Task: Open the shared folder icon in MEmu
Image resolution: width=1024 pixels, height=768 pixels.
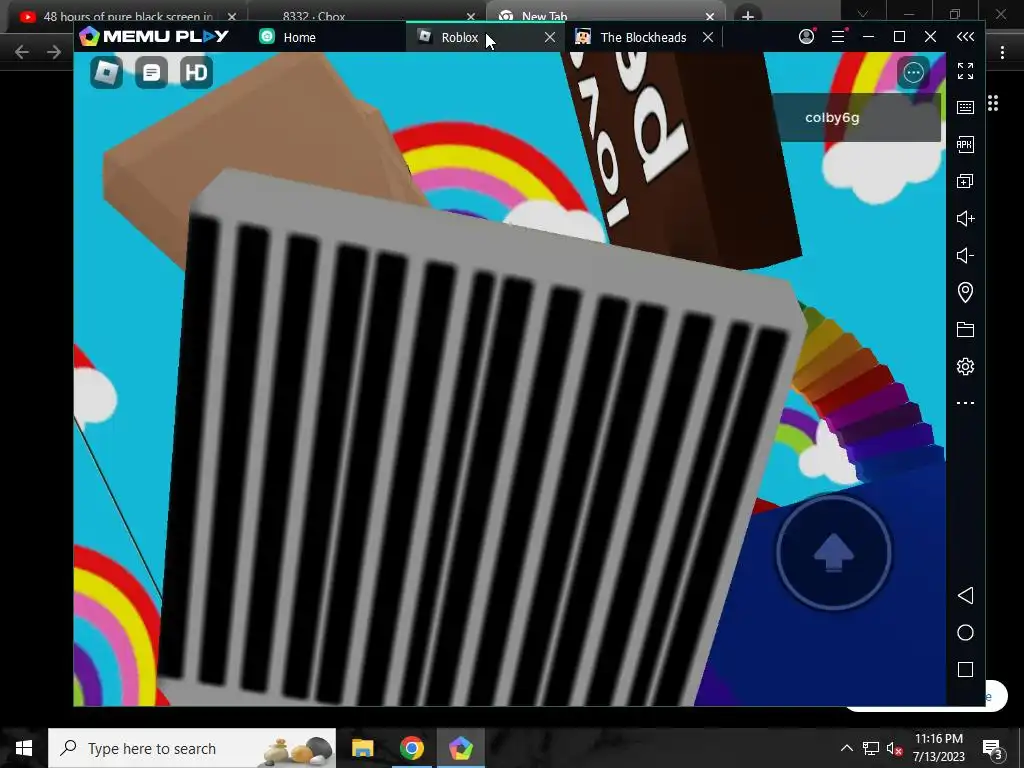Action: tap(965, 329)
